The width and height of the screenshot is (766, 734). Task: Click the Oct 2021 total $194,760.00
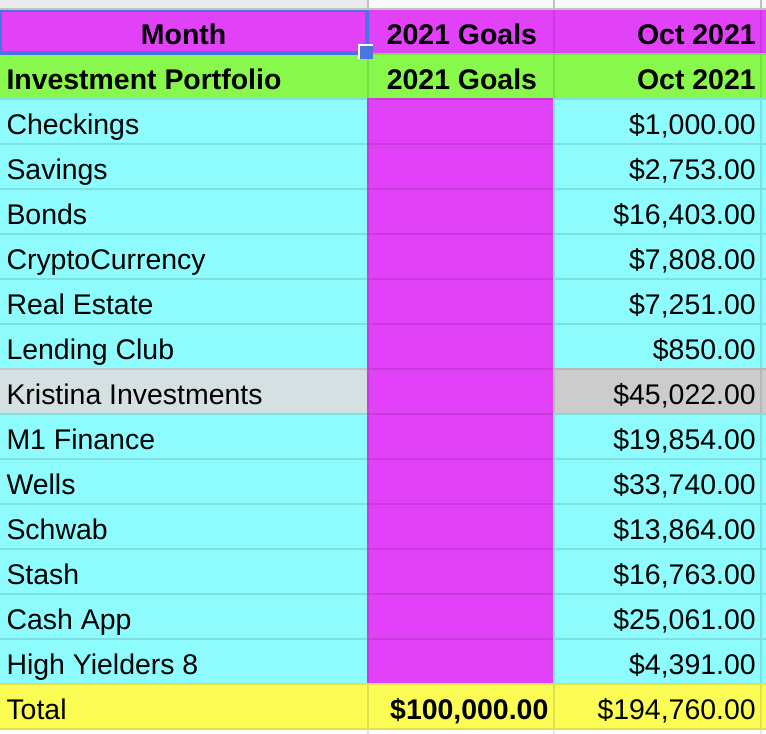pos(659,709)
